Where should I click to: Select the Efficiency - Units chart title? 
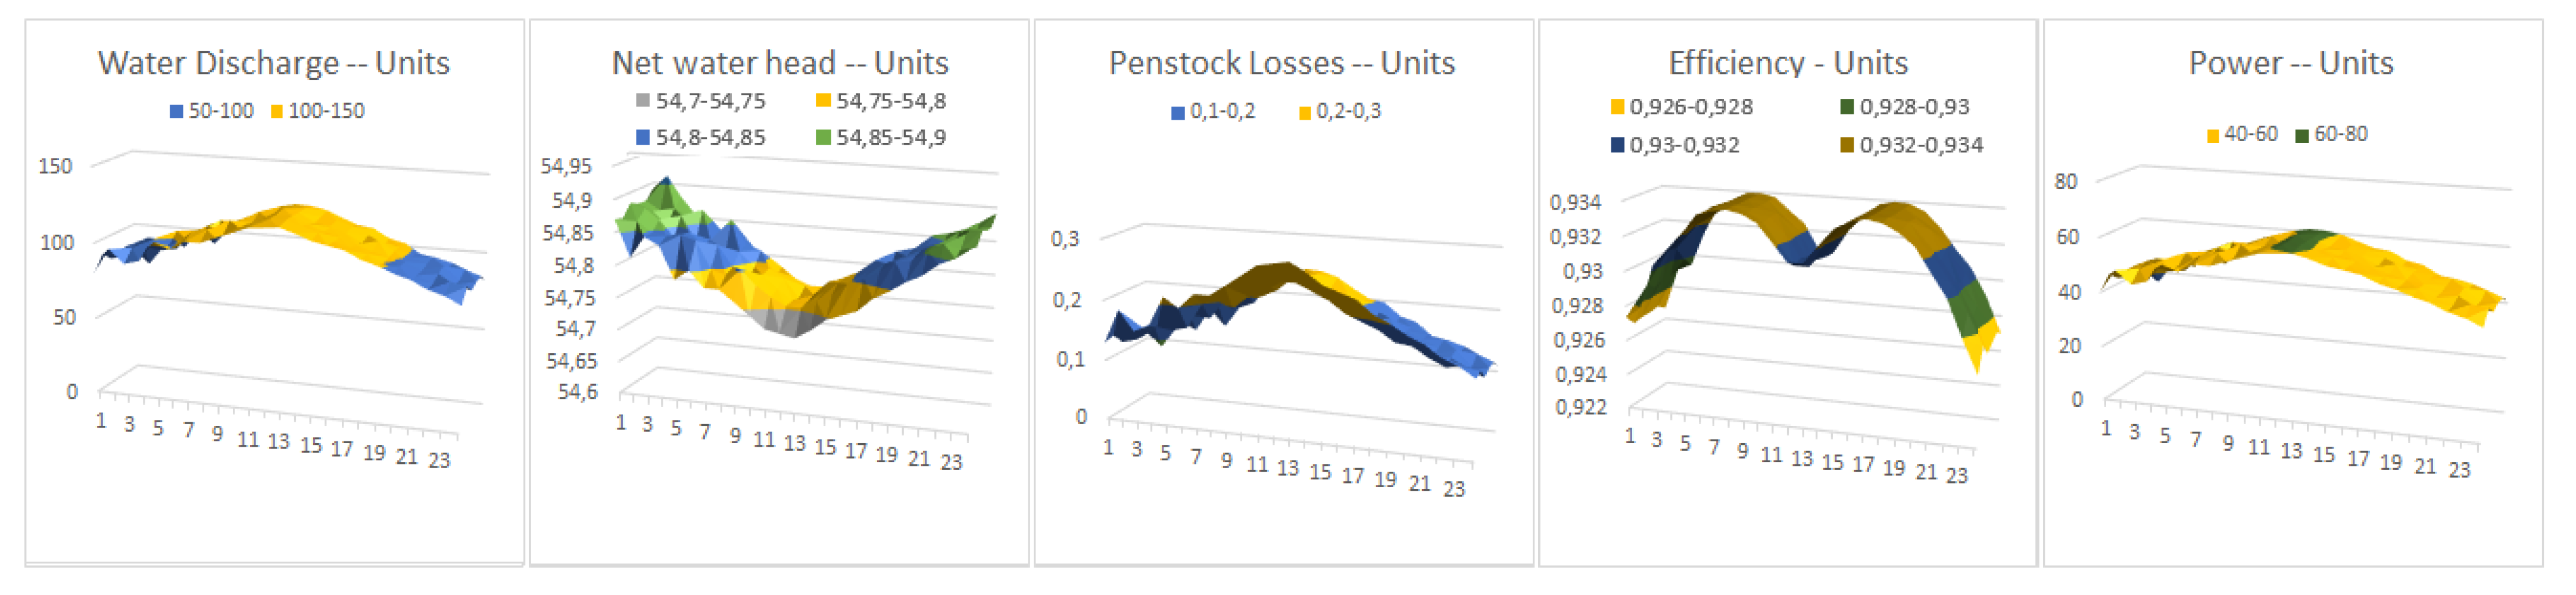(x=1787, y=63)
